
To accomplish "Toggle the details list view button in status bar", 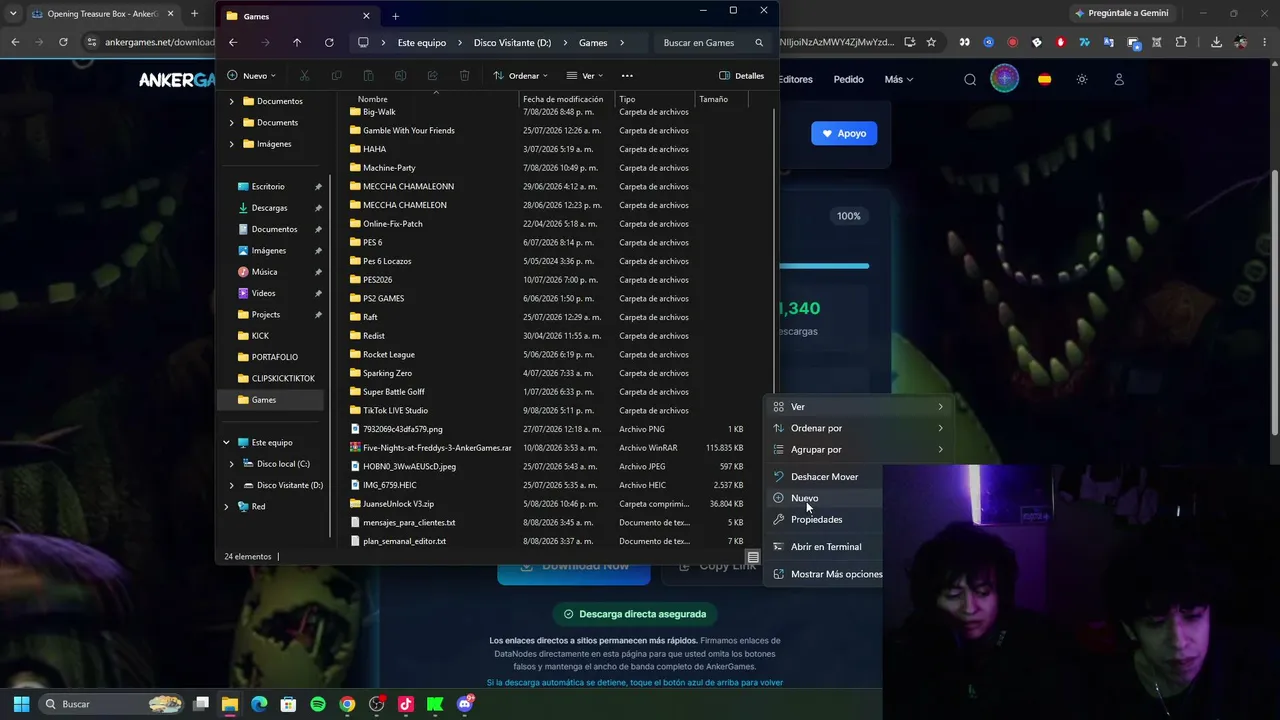I will pyautogui.click(x=753, y=557).
